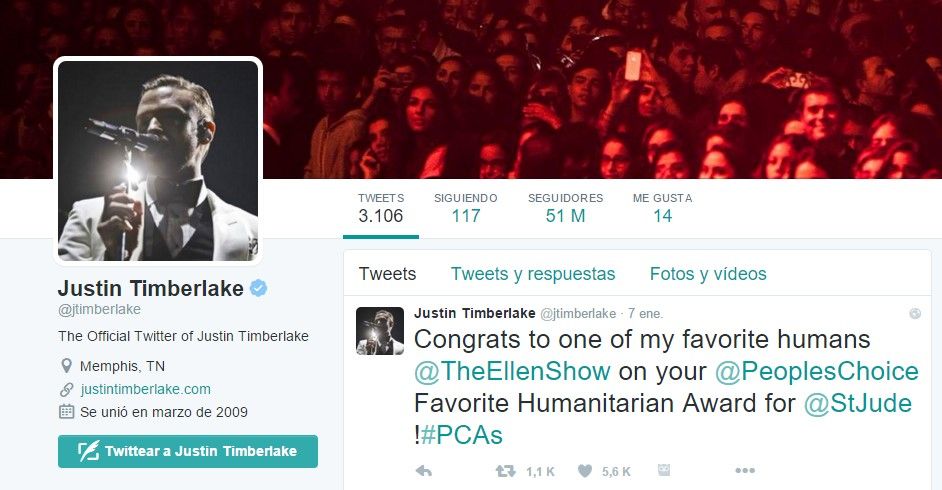Click the verified badge next to Justin Timberlake
This screenshot has height=490, width=942.
pyautogui.click(x=258, y=288)
